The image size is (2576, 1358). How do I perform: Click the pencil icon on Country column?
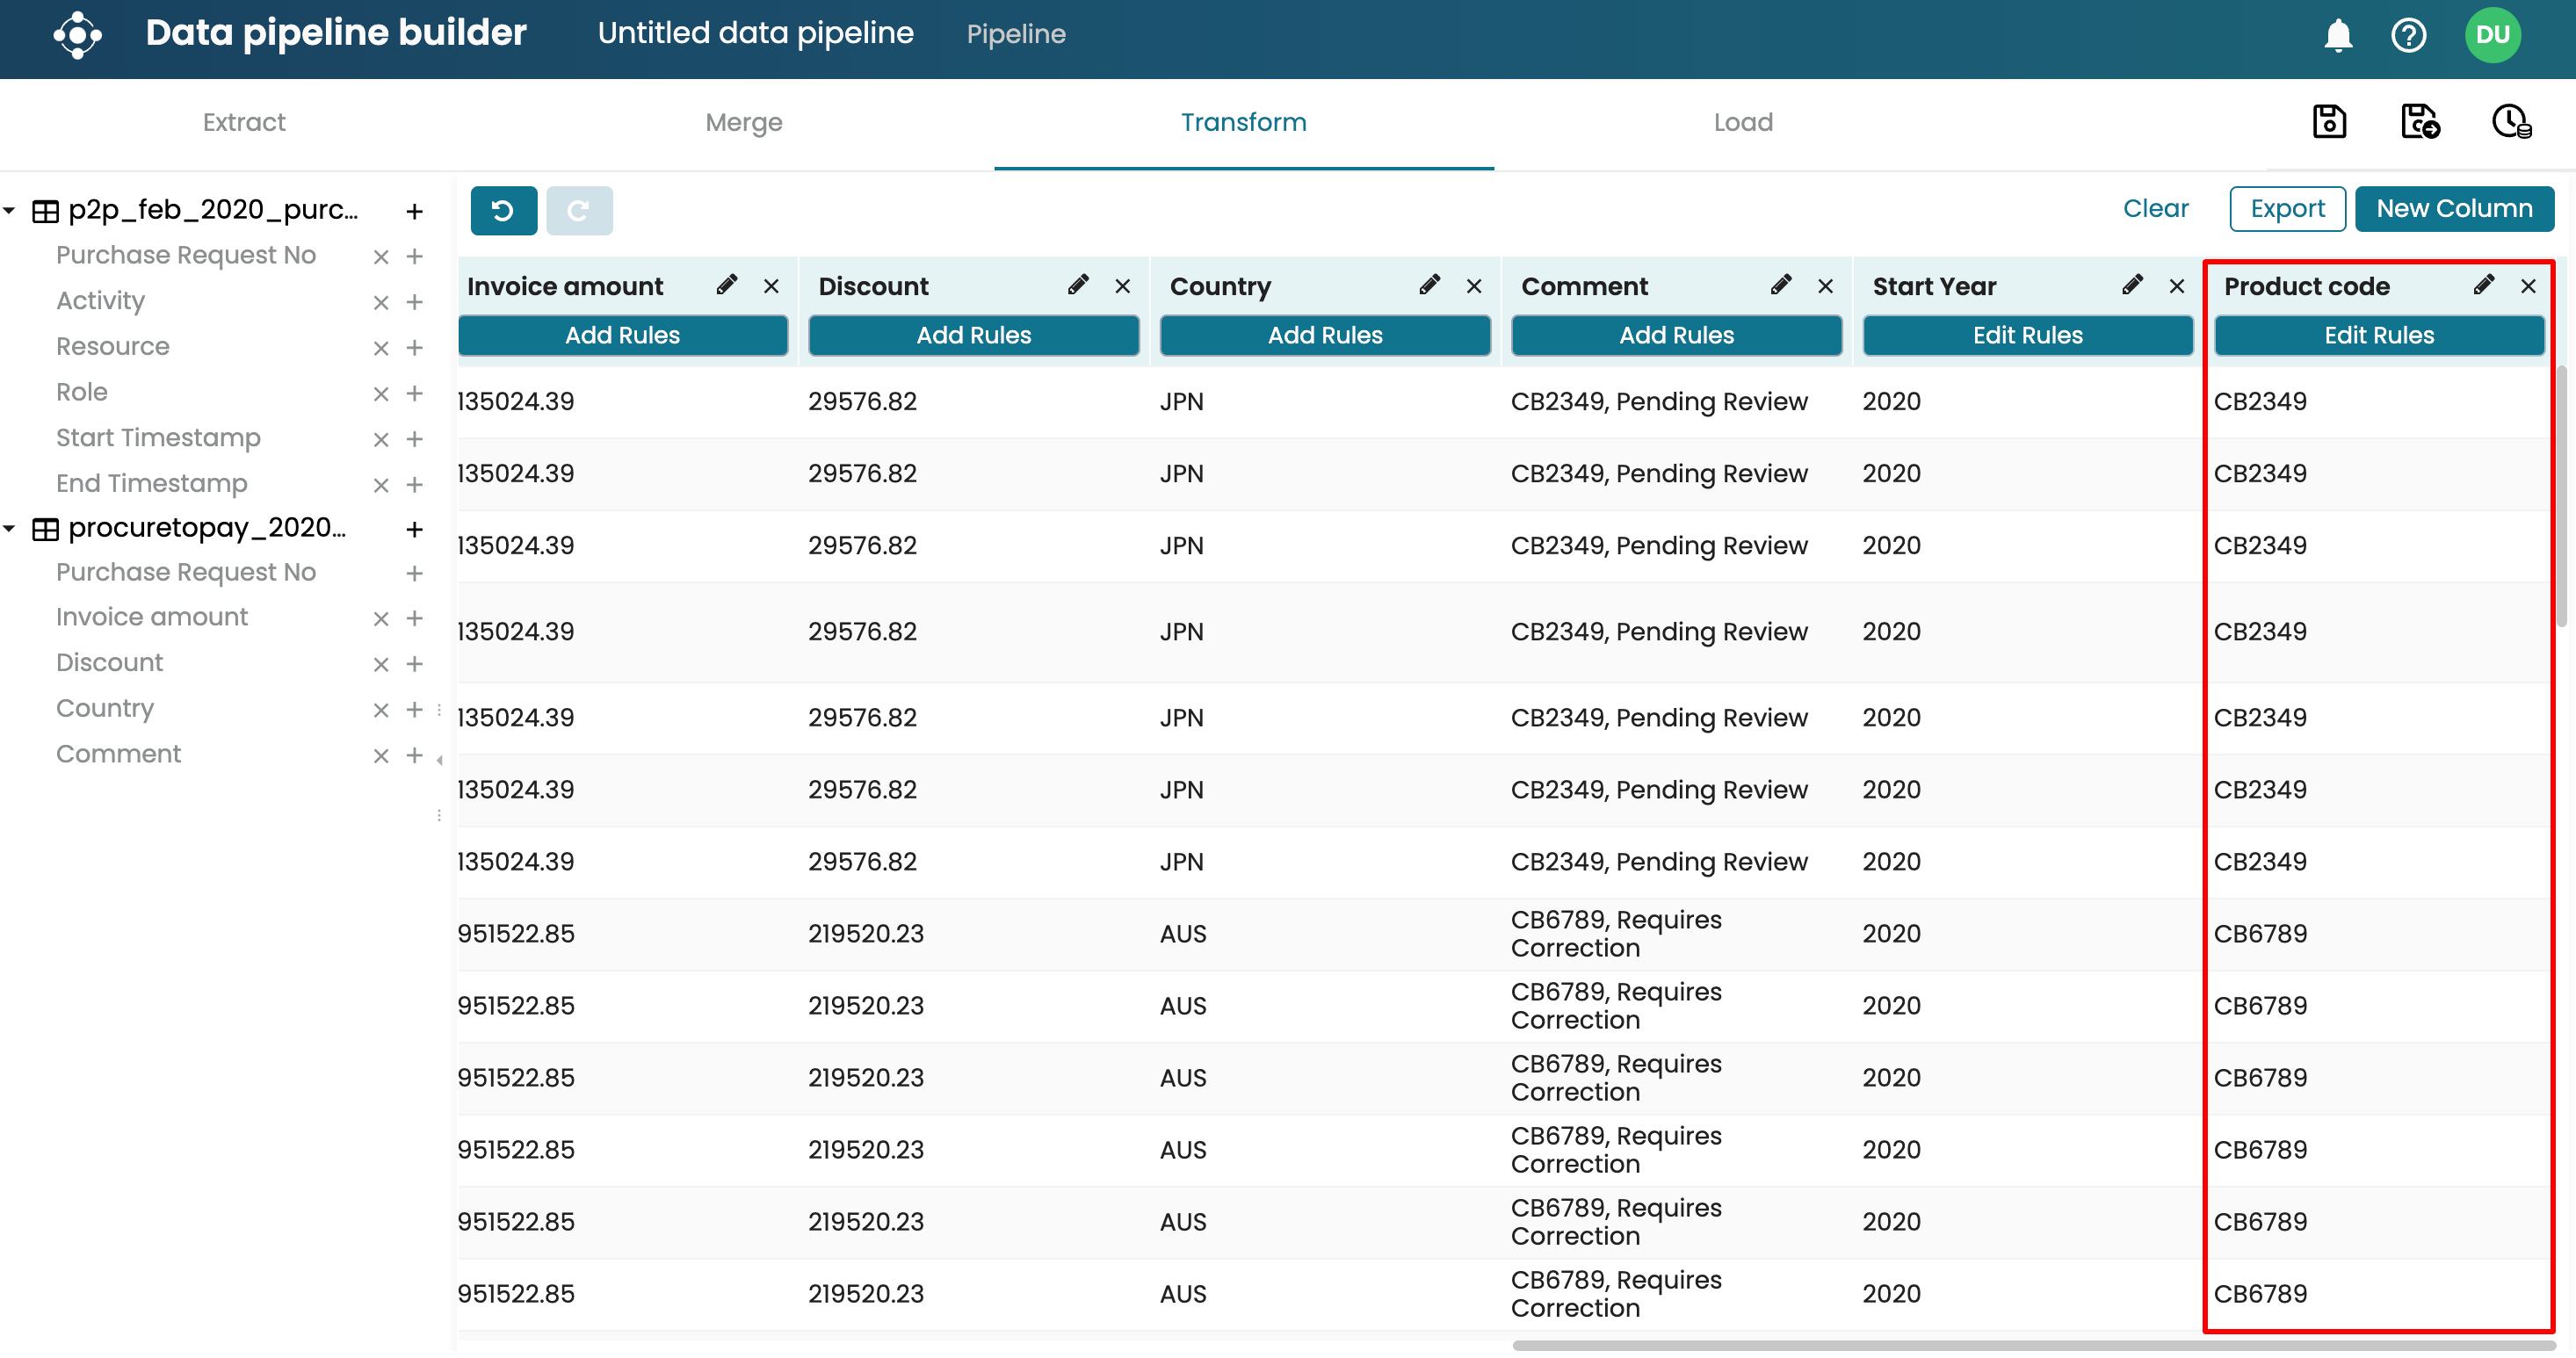tap(1429, 285)
